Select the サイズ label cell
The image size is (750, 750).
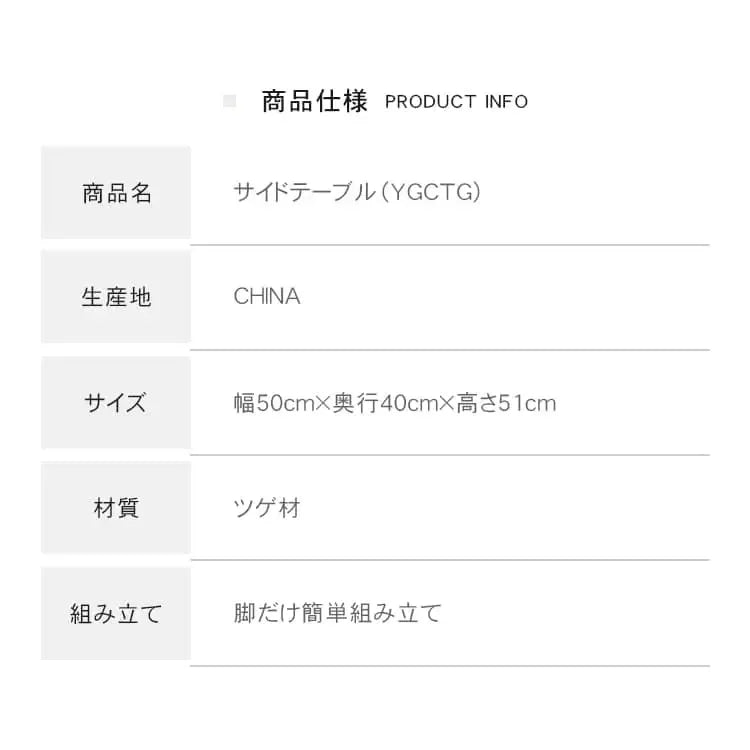click(x=116, y=403)
